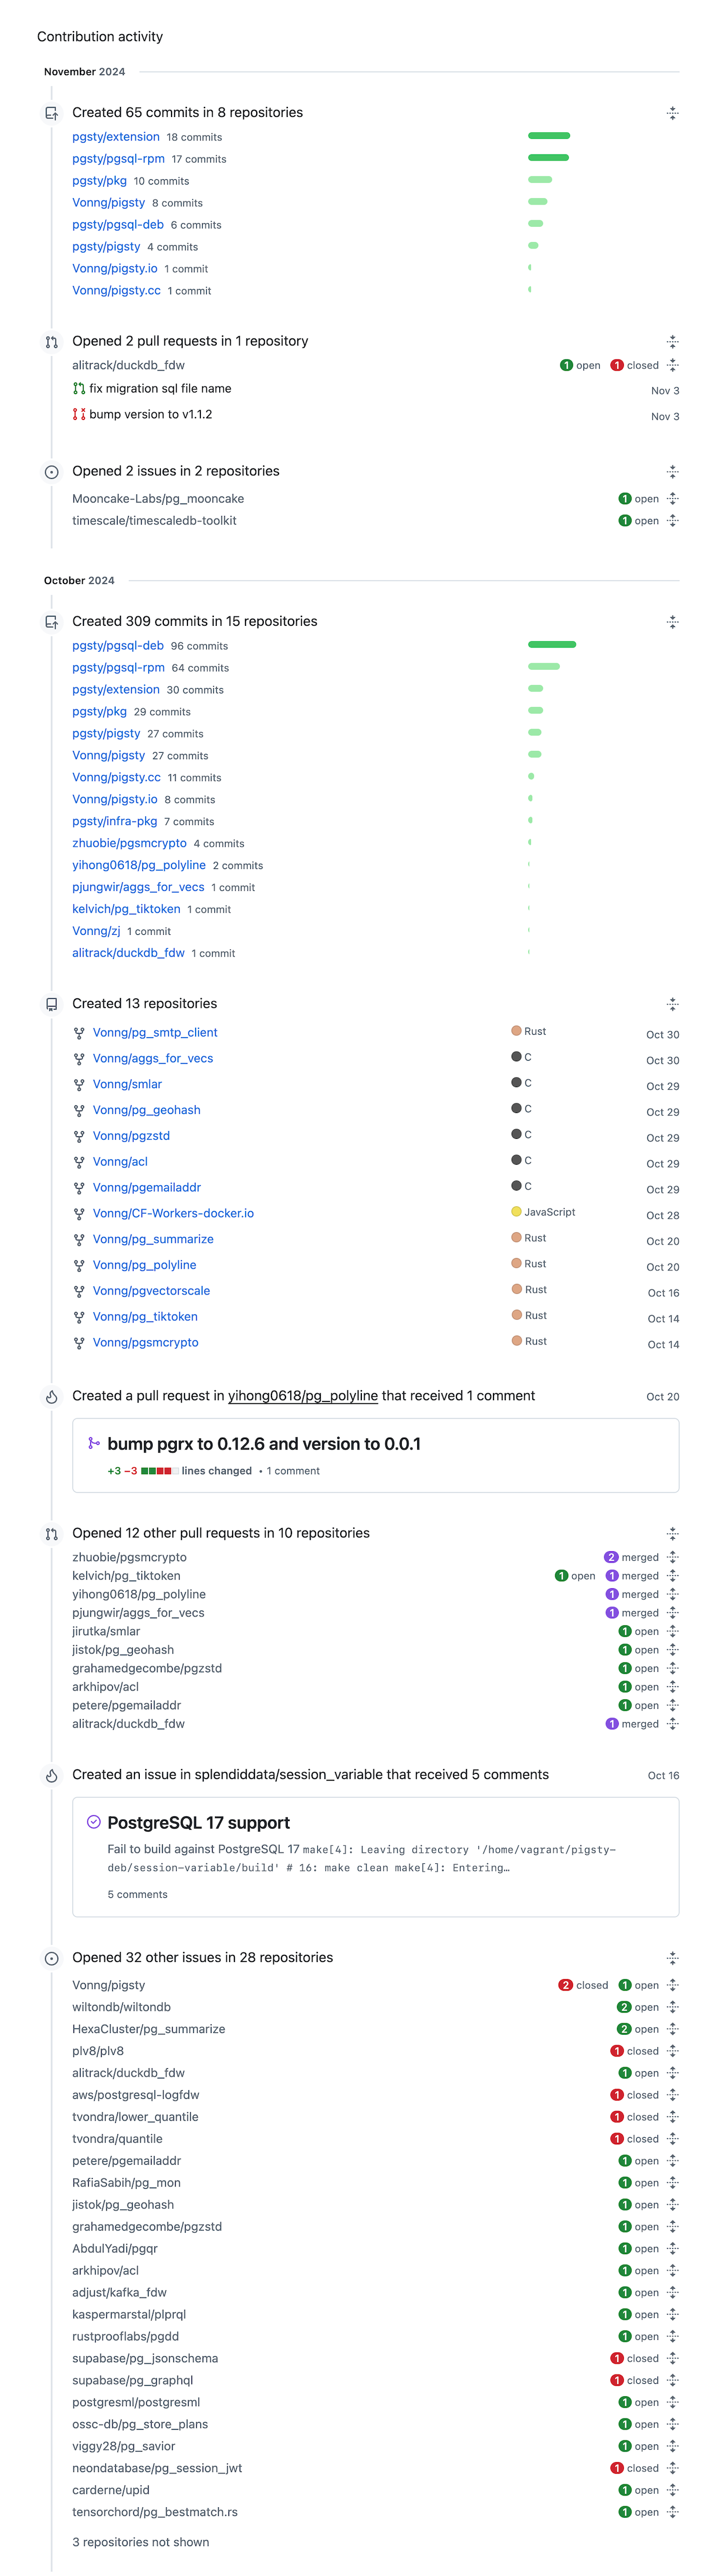Click the commit icon beside Created 309 commits
The height and width of the screenshot is (2576, 705).
(x=51, y=622)
